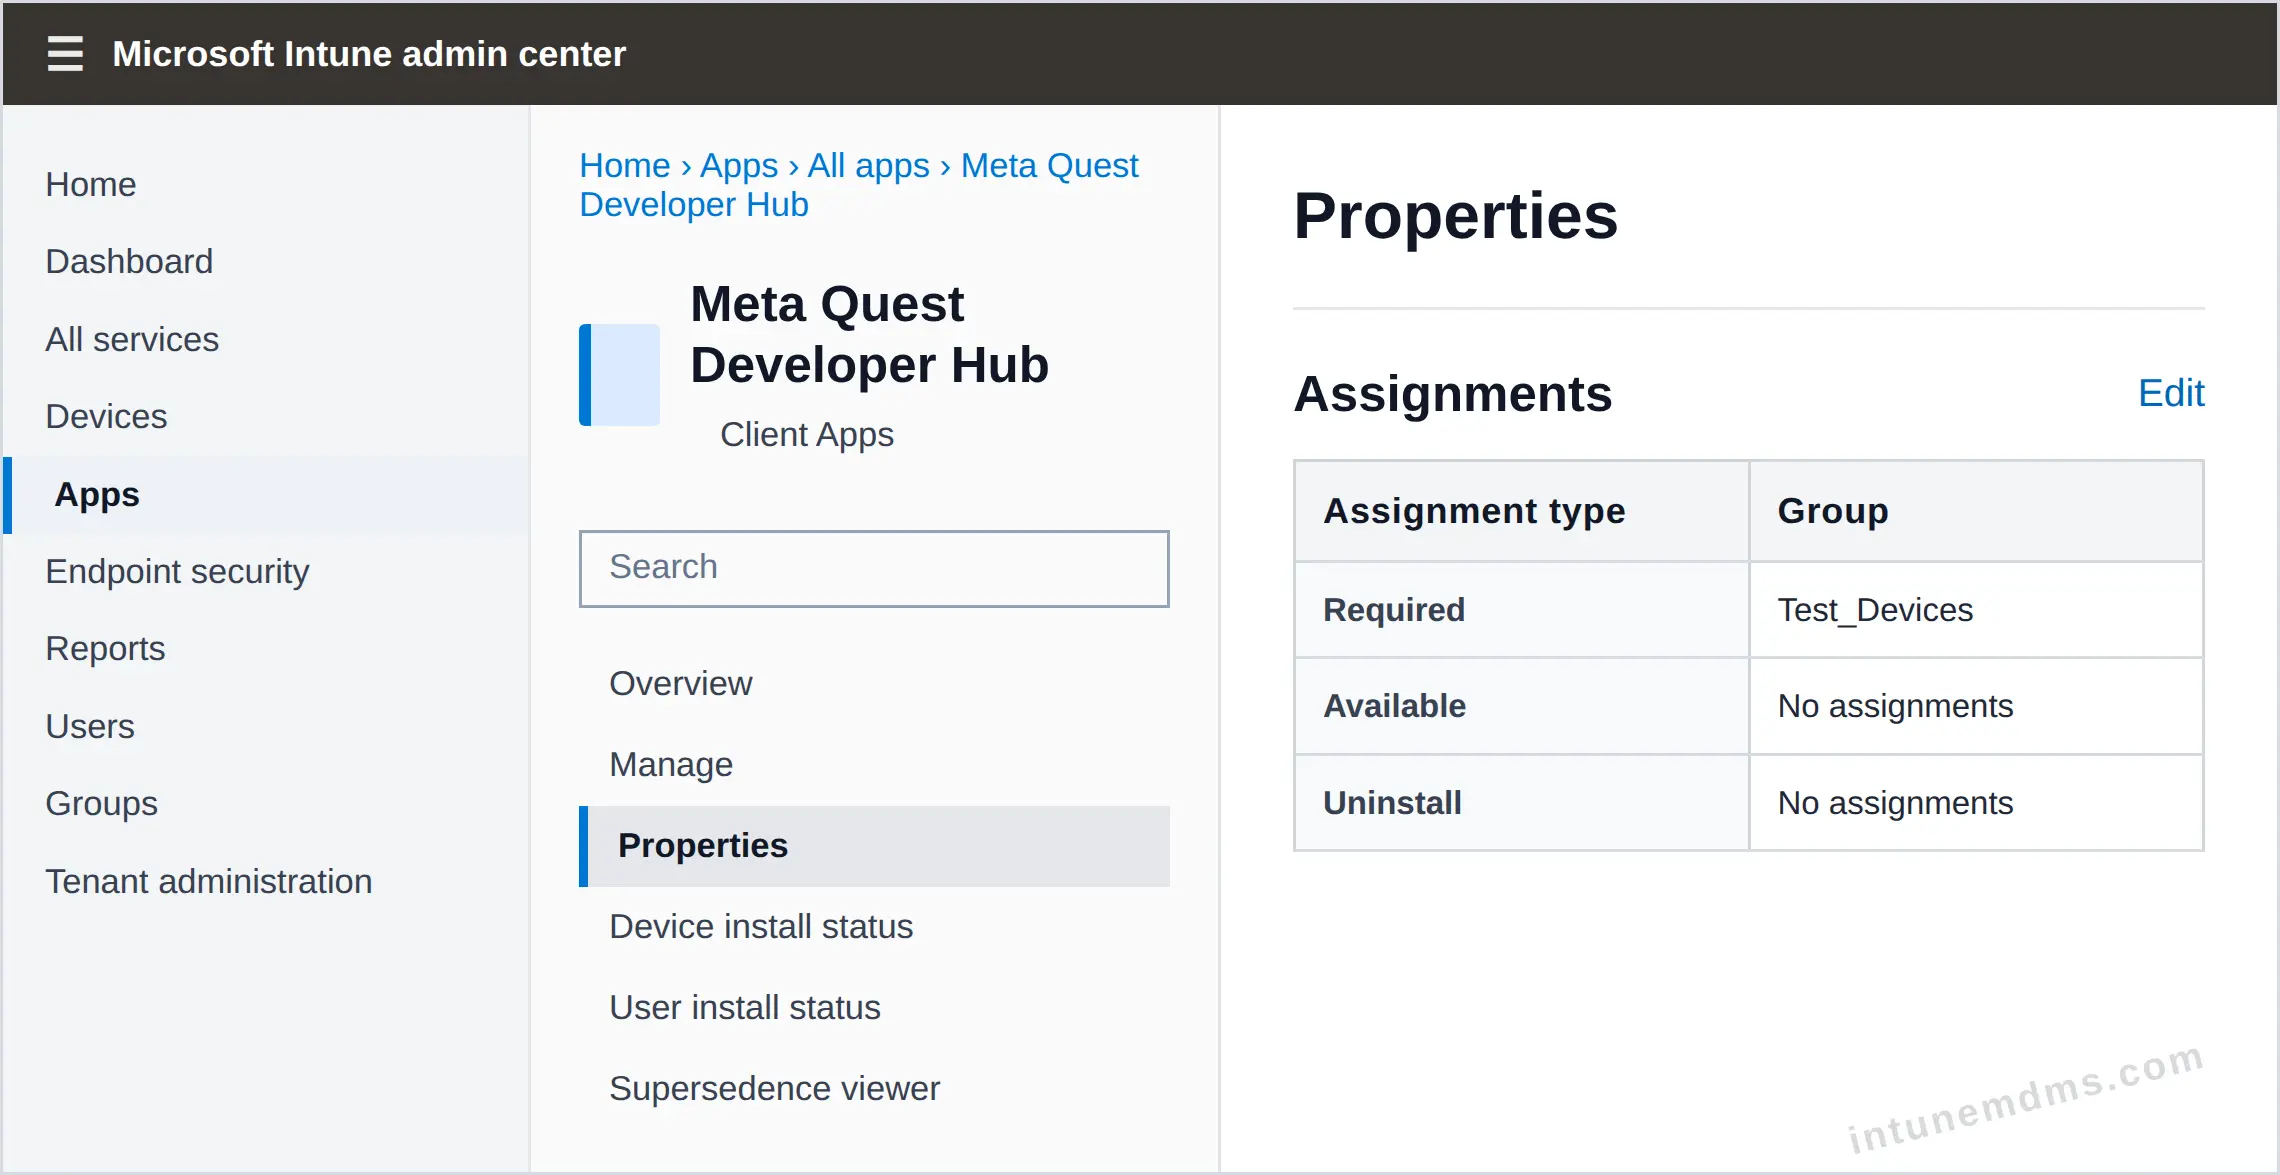Click the Apps breadcrumb link
Image resolution: width=2280 pixels, height=1175 pixels.
(739, 166)
